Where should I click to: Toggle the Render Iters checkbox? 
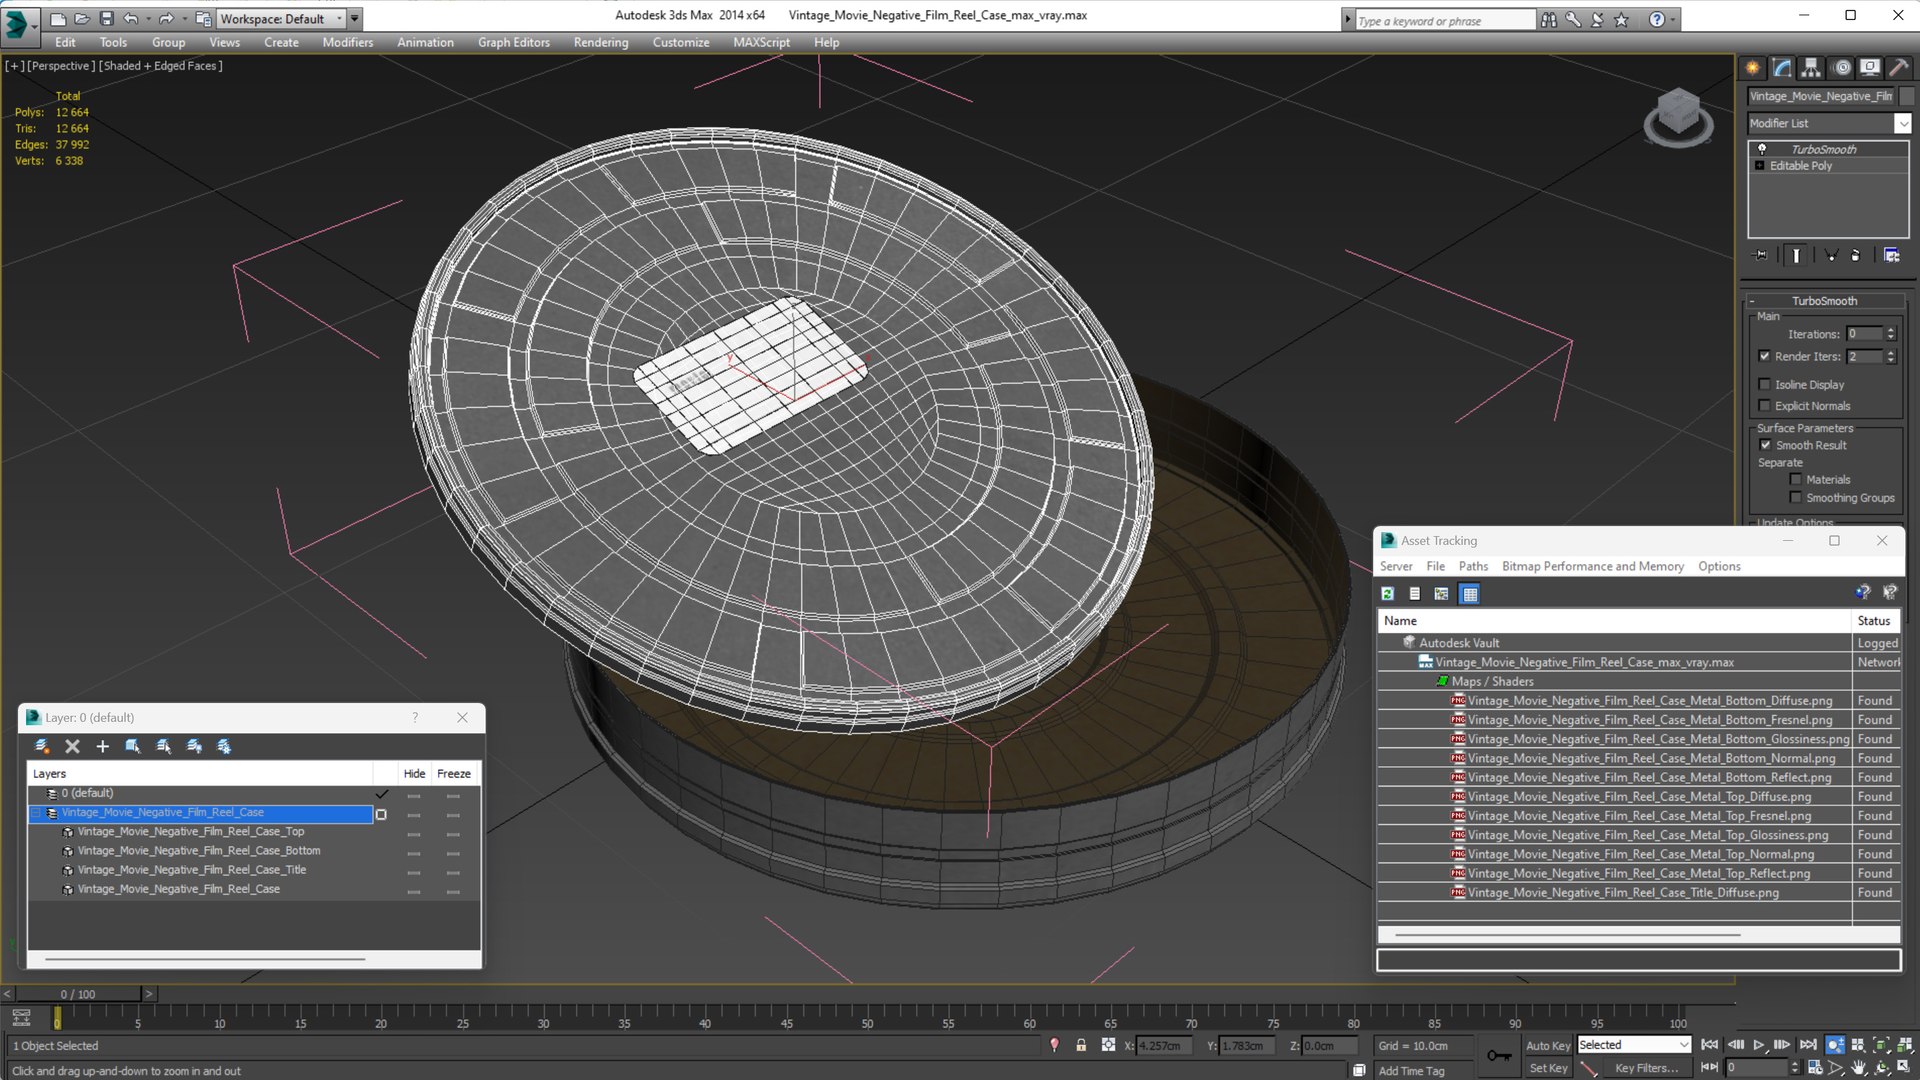(1765, 356)
